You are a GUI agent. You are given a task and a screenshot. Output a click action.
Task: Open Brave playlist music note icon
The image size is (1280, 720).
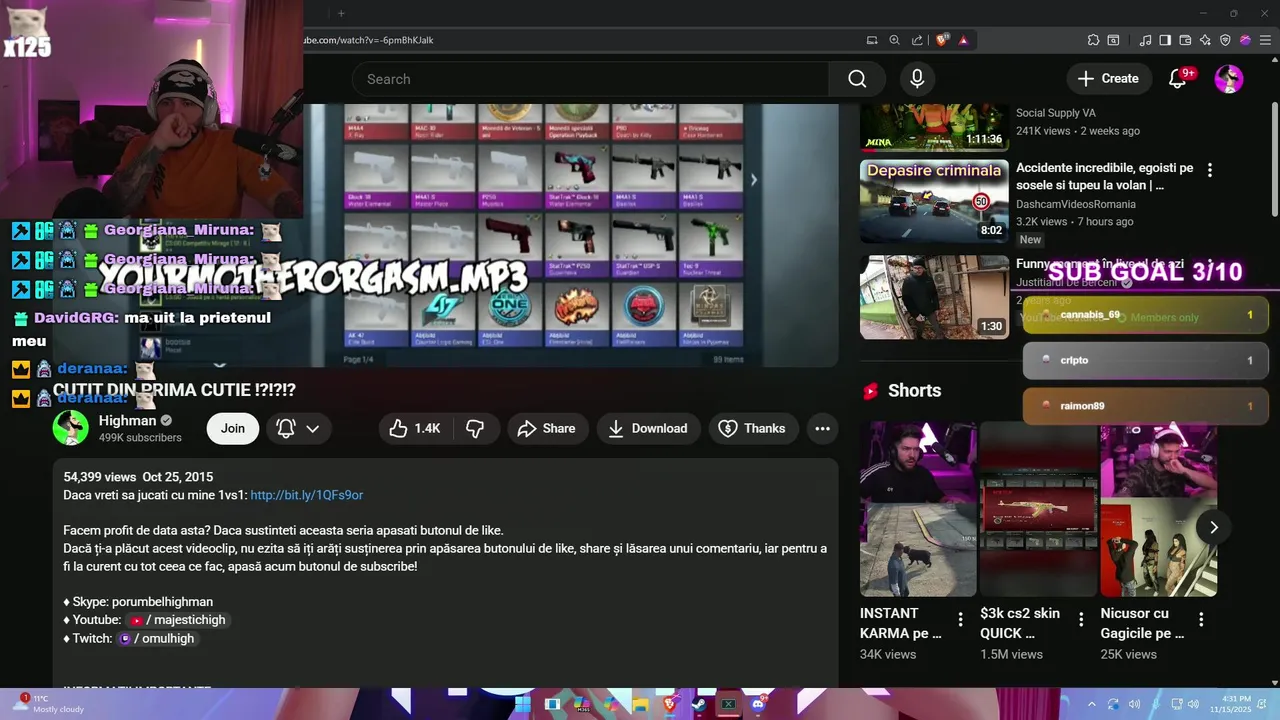coord(1145,40)
